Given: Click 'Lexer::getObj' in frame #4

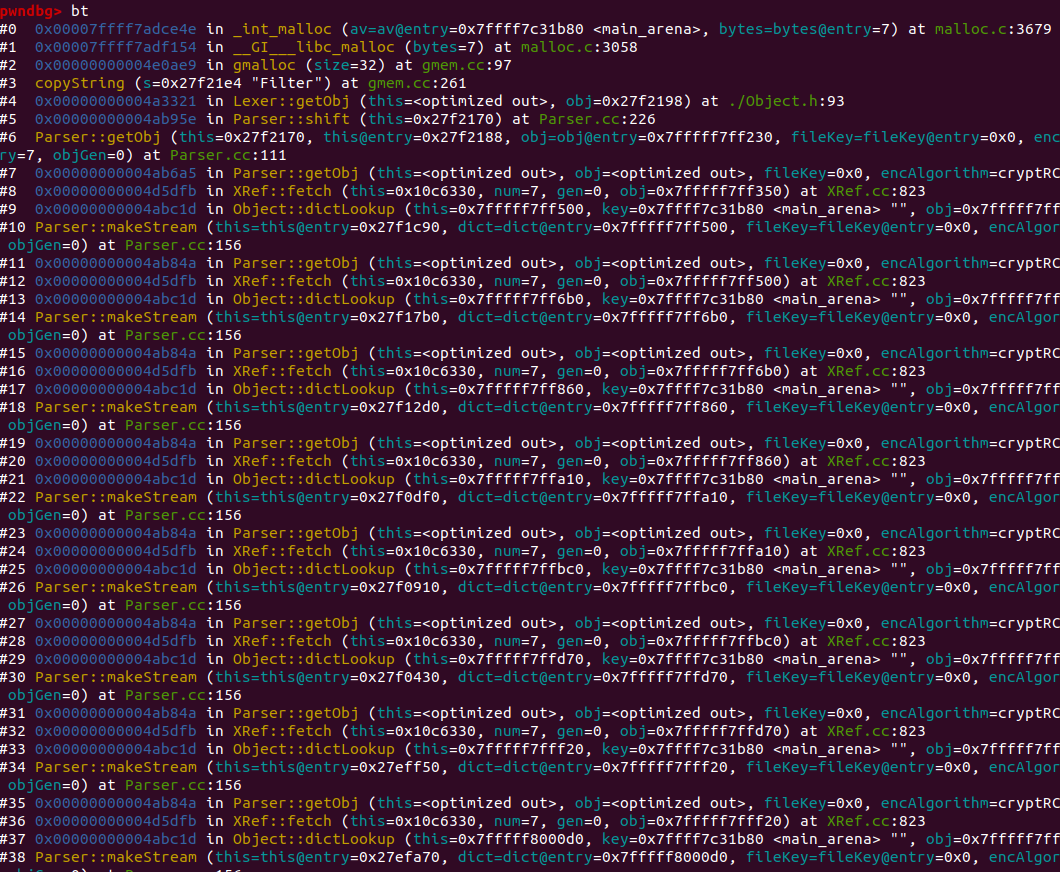Looking at the screenshot, I should click(291, 101).
